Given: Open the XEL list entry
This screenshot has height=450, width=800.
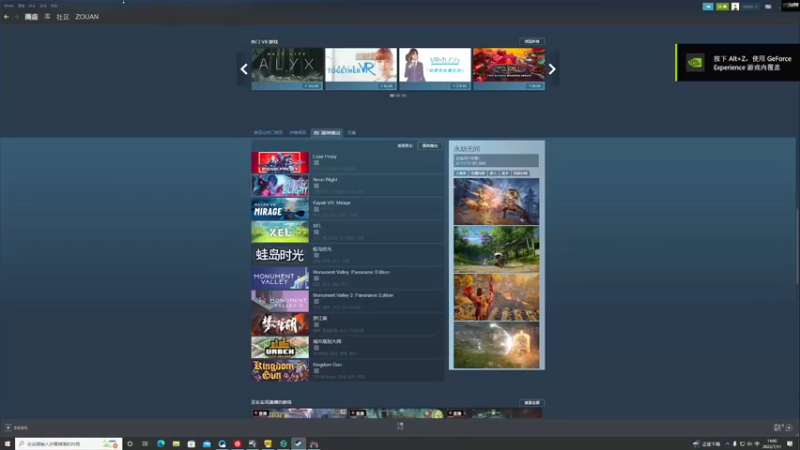Looking at the screenshot, I should pos(347,232).
